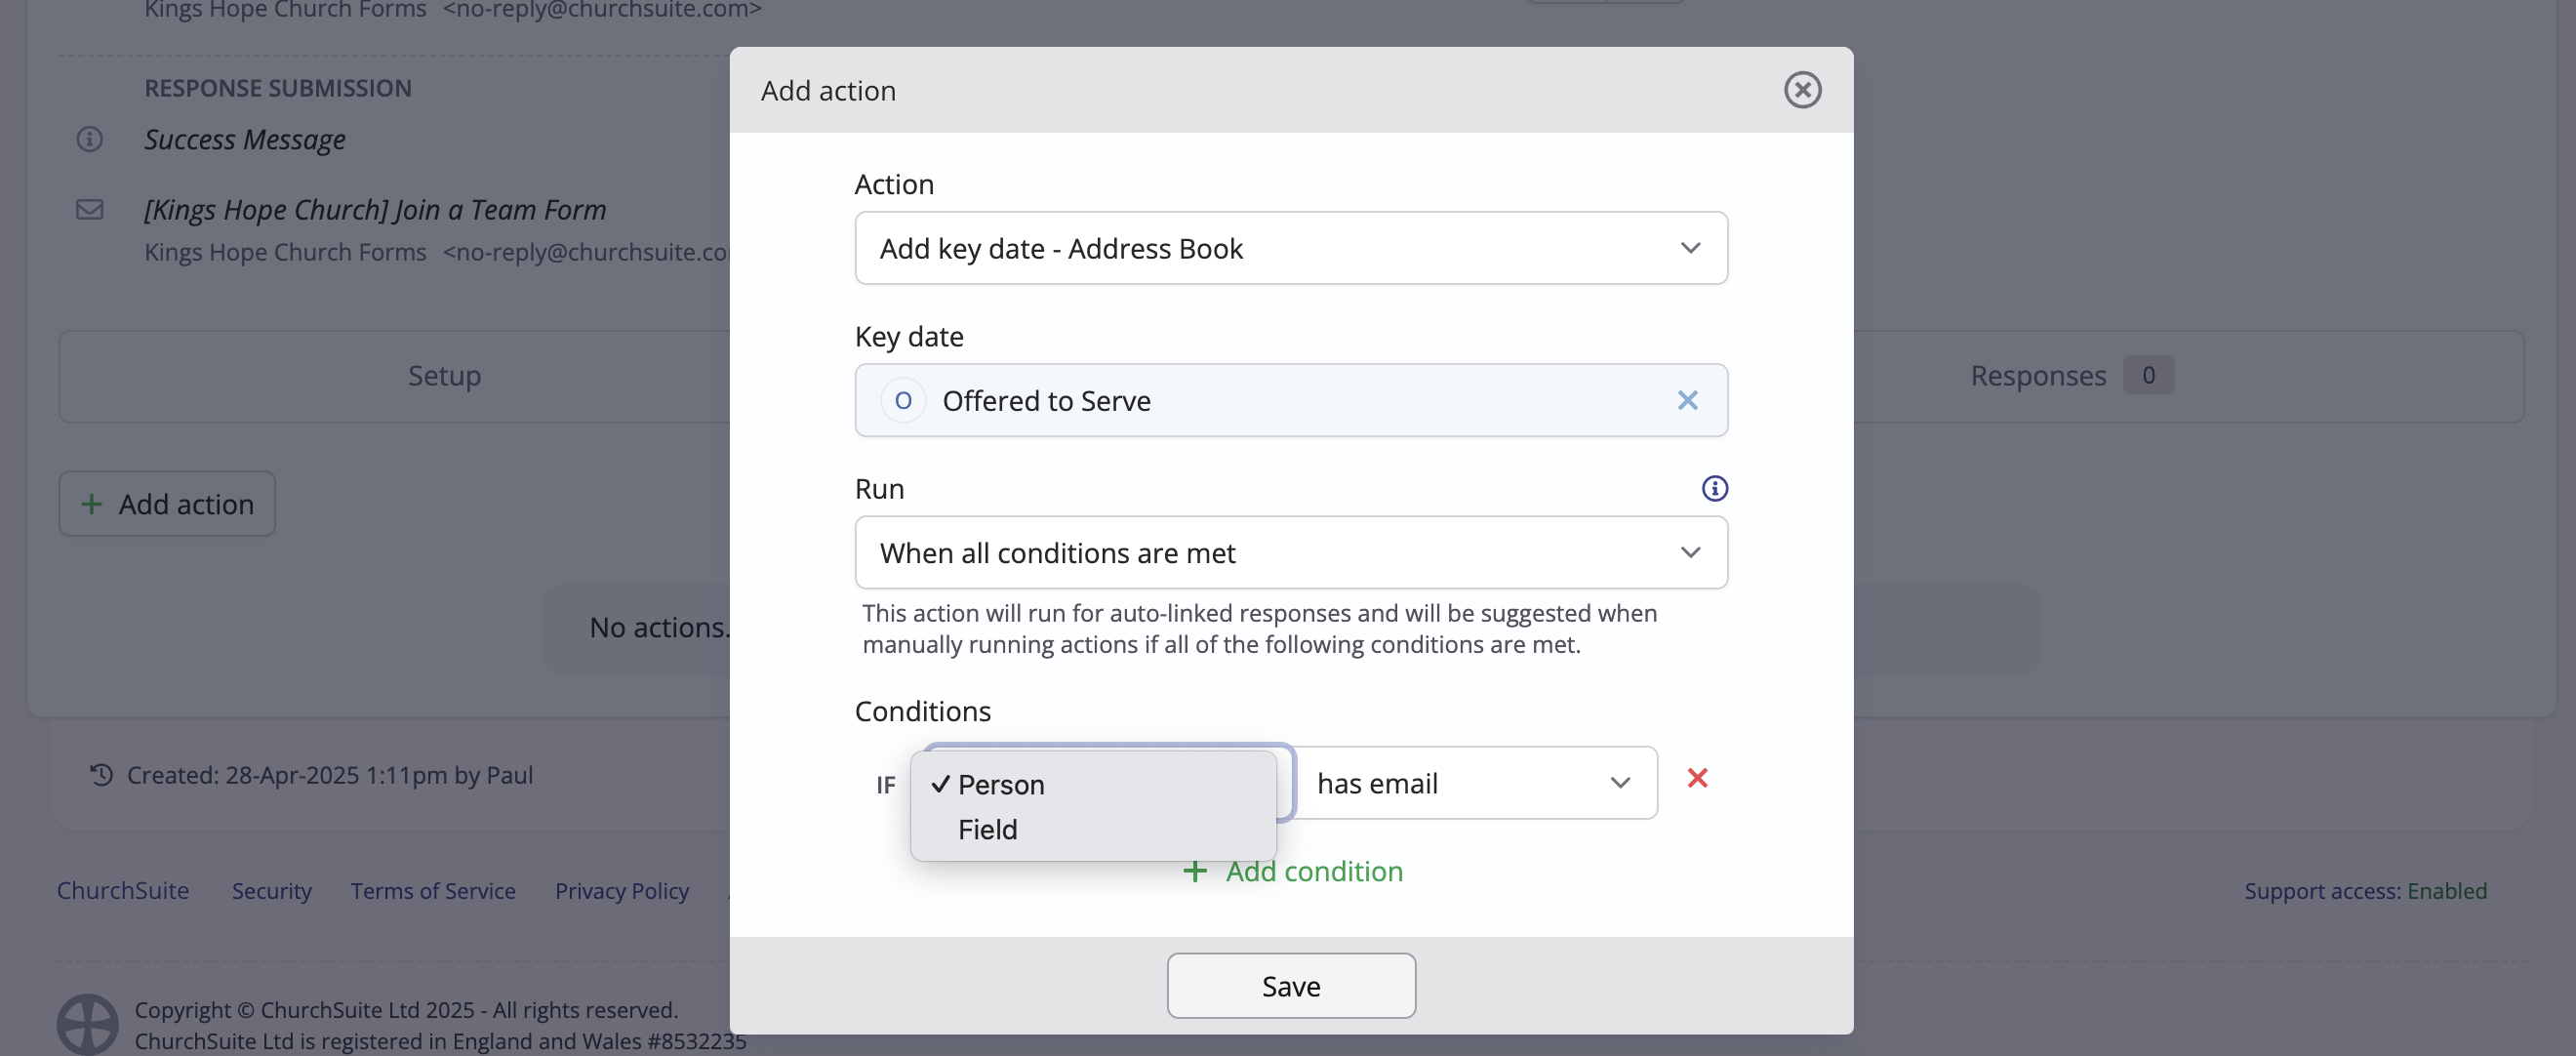Open the Success Message item
This screenshot has height=1056, width=2576.
point(245,139)
